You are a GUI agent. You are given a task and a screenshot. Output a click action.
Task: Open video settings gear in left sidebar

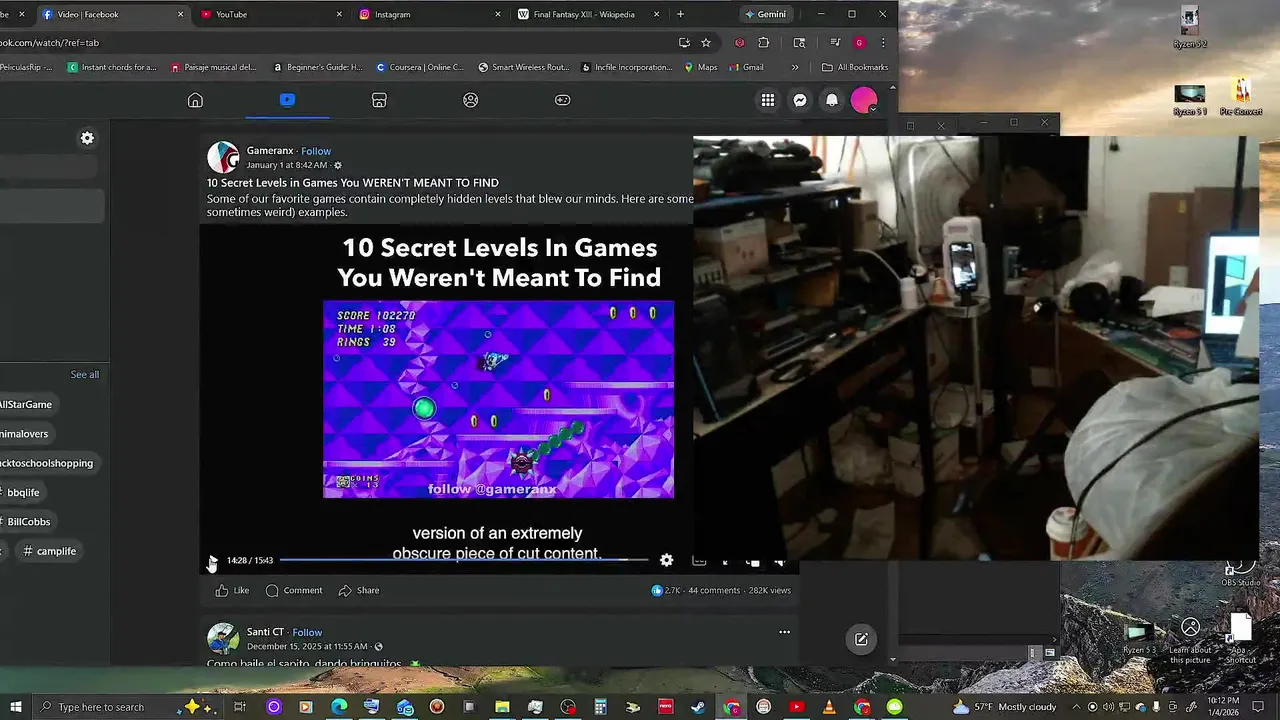(87, 138)
